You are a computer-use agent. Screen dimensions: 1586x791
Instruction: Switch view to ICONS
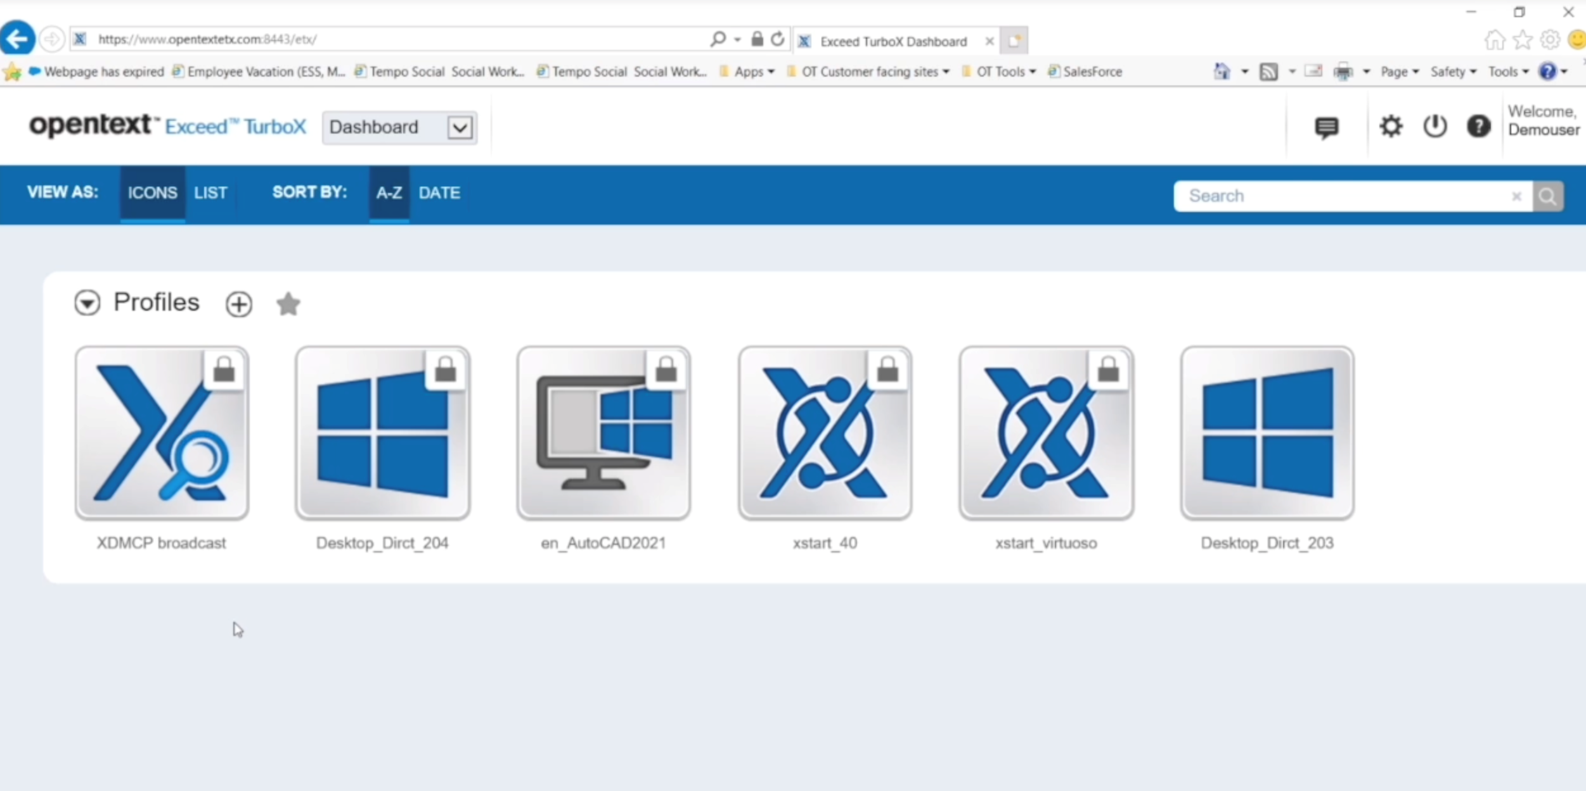point(152,193)
